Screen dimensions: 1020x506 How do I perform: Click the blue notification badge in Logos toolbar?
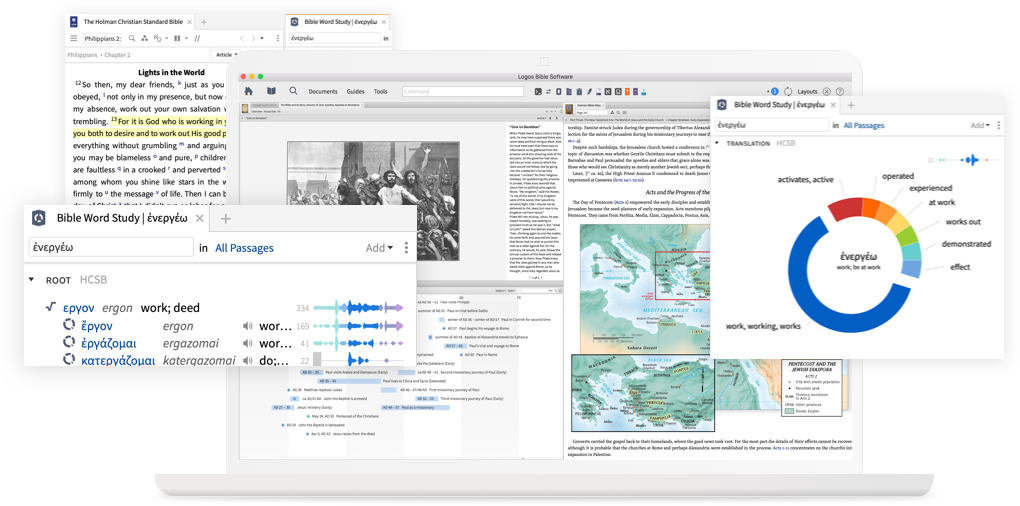click(775, 92)
